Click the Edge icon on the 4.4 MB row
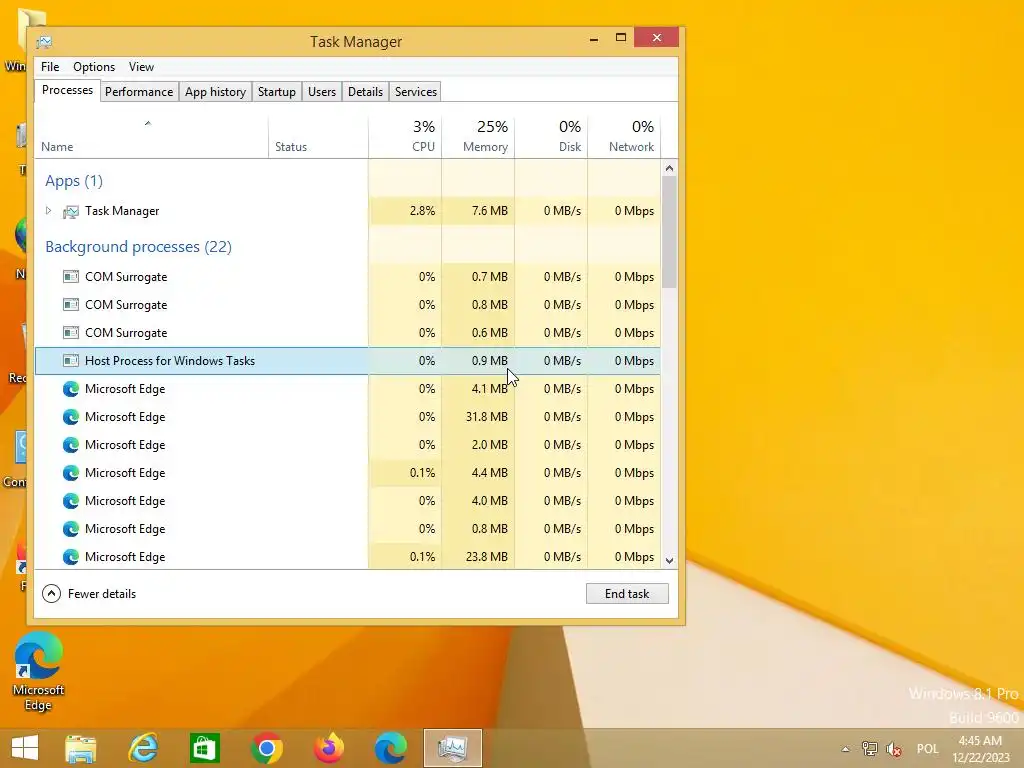Screen dimensions: 1024x768 71,473
